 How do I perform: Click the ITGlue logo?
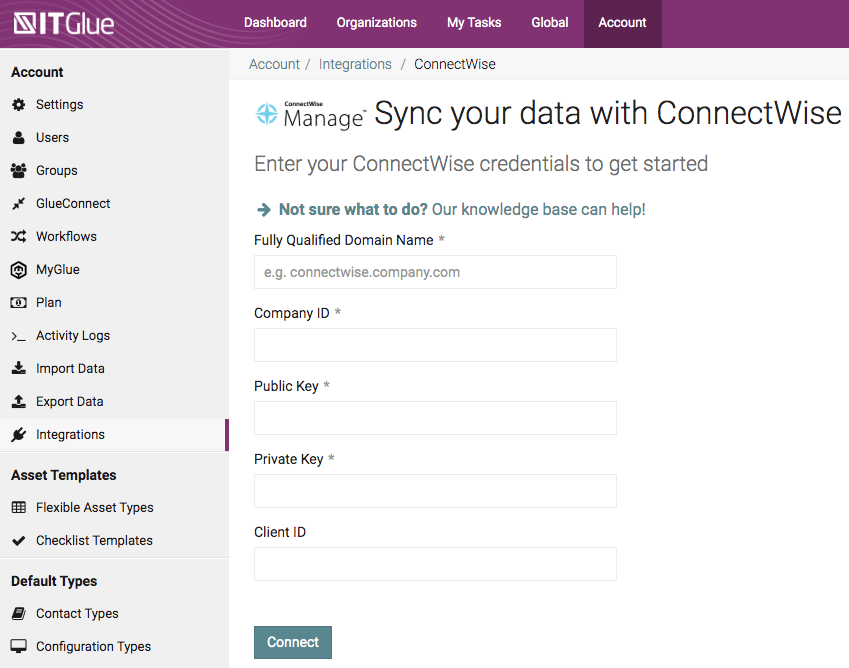64,24
